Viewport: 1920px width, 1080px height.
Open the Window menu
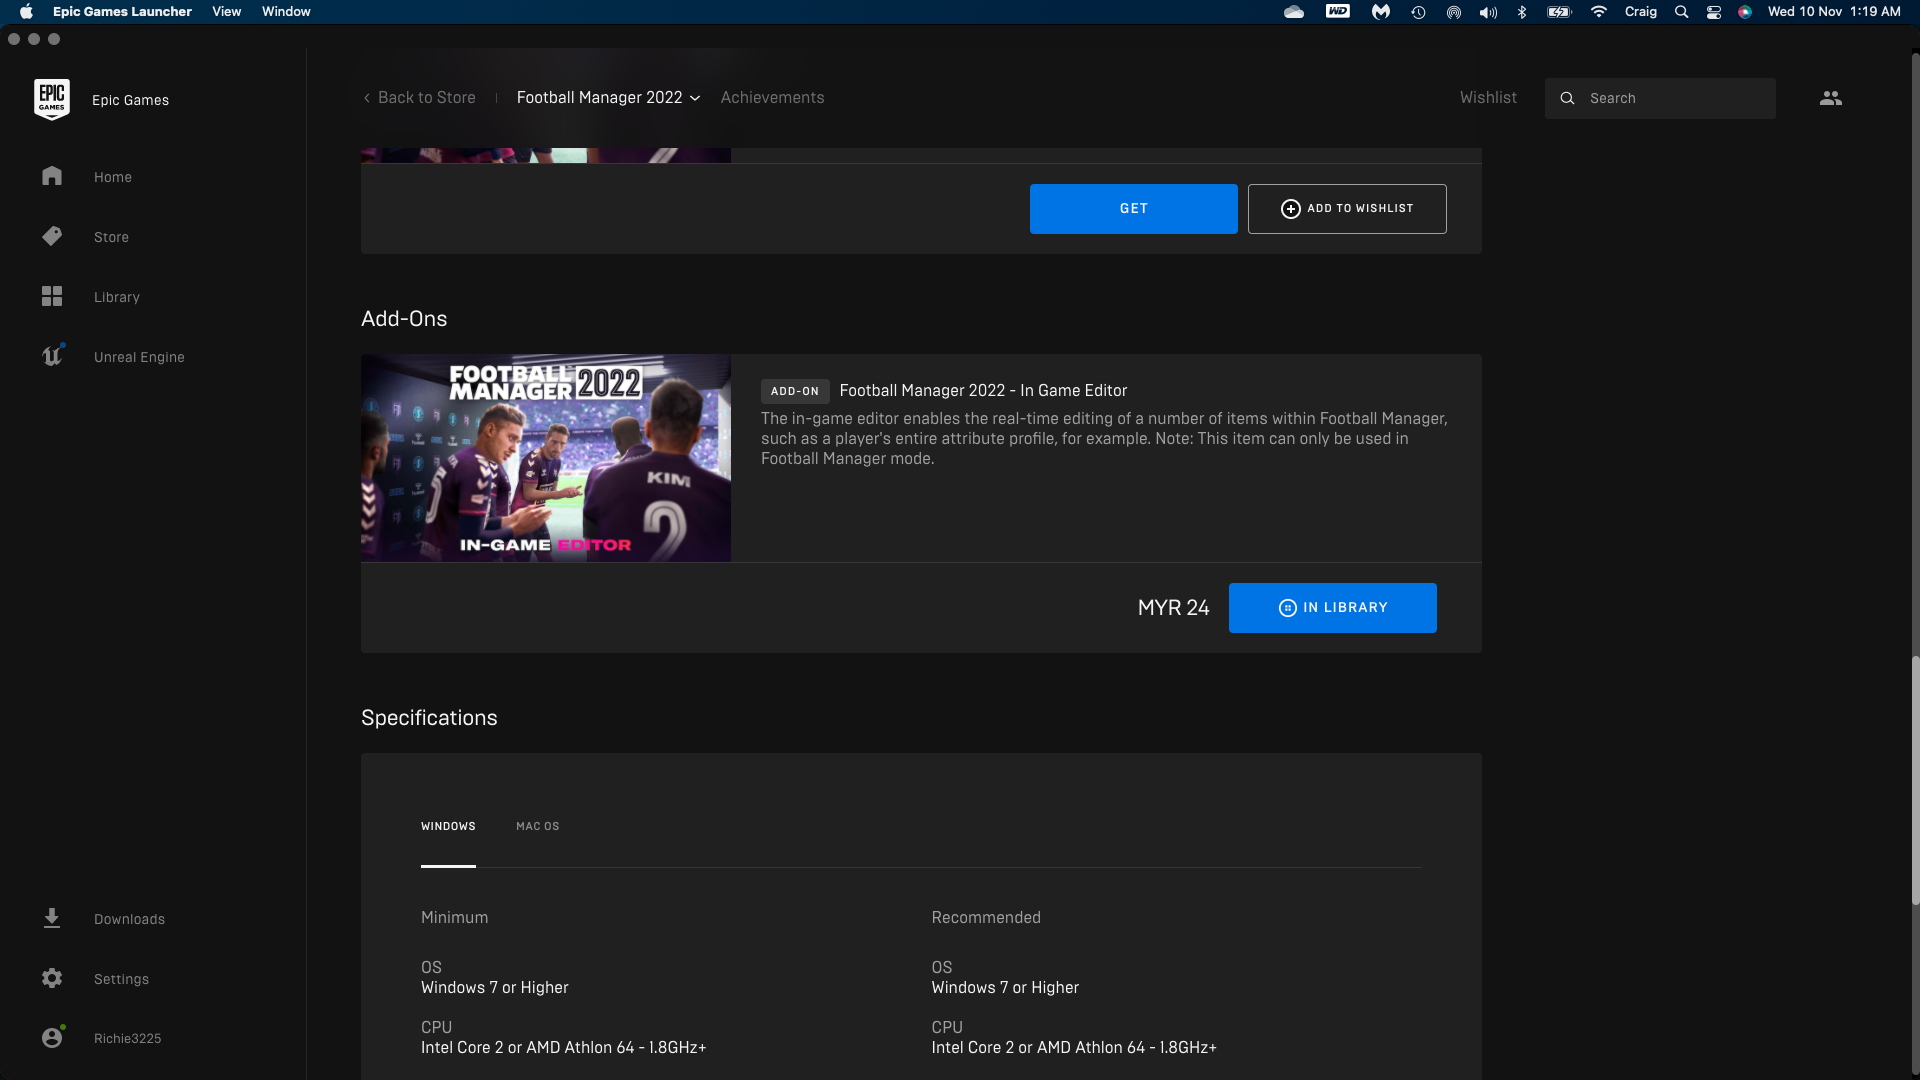[286, 12]
